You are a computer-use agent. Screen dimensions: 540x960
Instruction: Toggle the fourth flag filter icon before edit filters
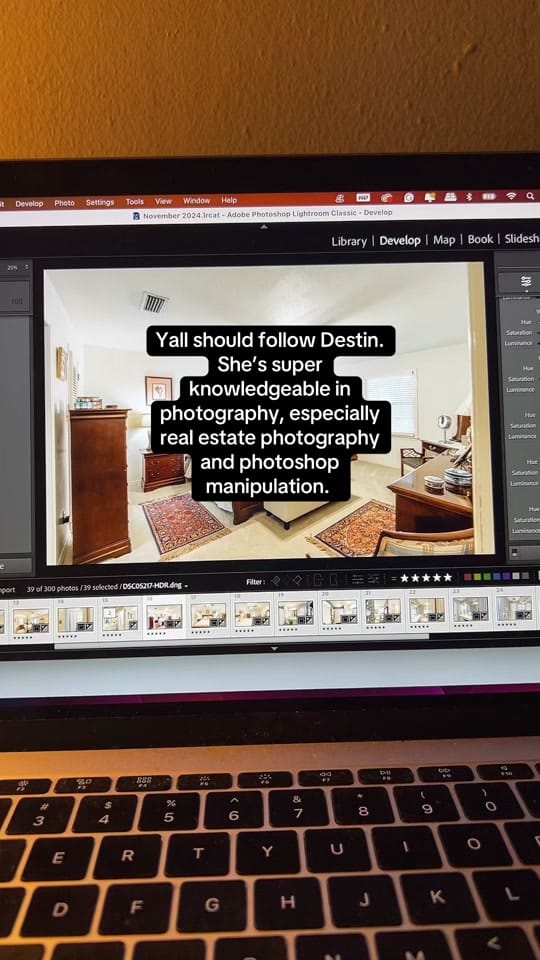[x=332, y=579]
